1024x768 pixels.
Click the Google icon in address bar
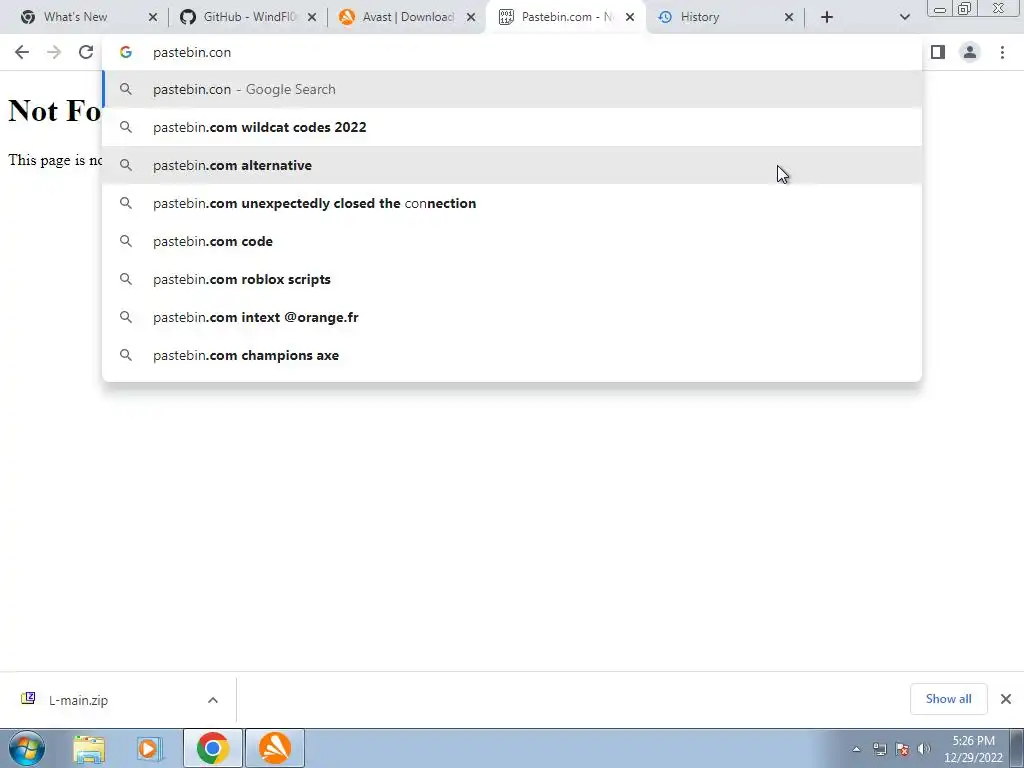tap(125, 52)
